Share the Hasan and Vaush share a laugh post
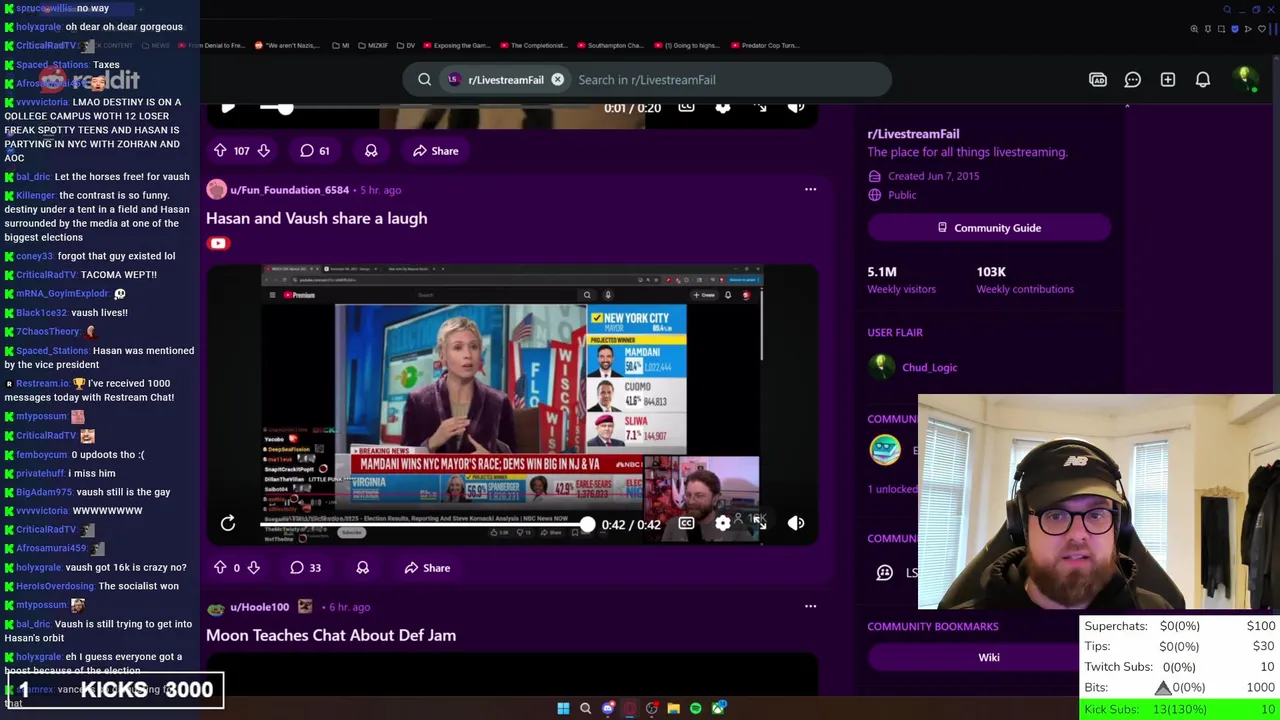1280x720 pixels. pos(427,568)
